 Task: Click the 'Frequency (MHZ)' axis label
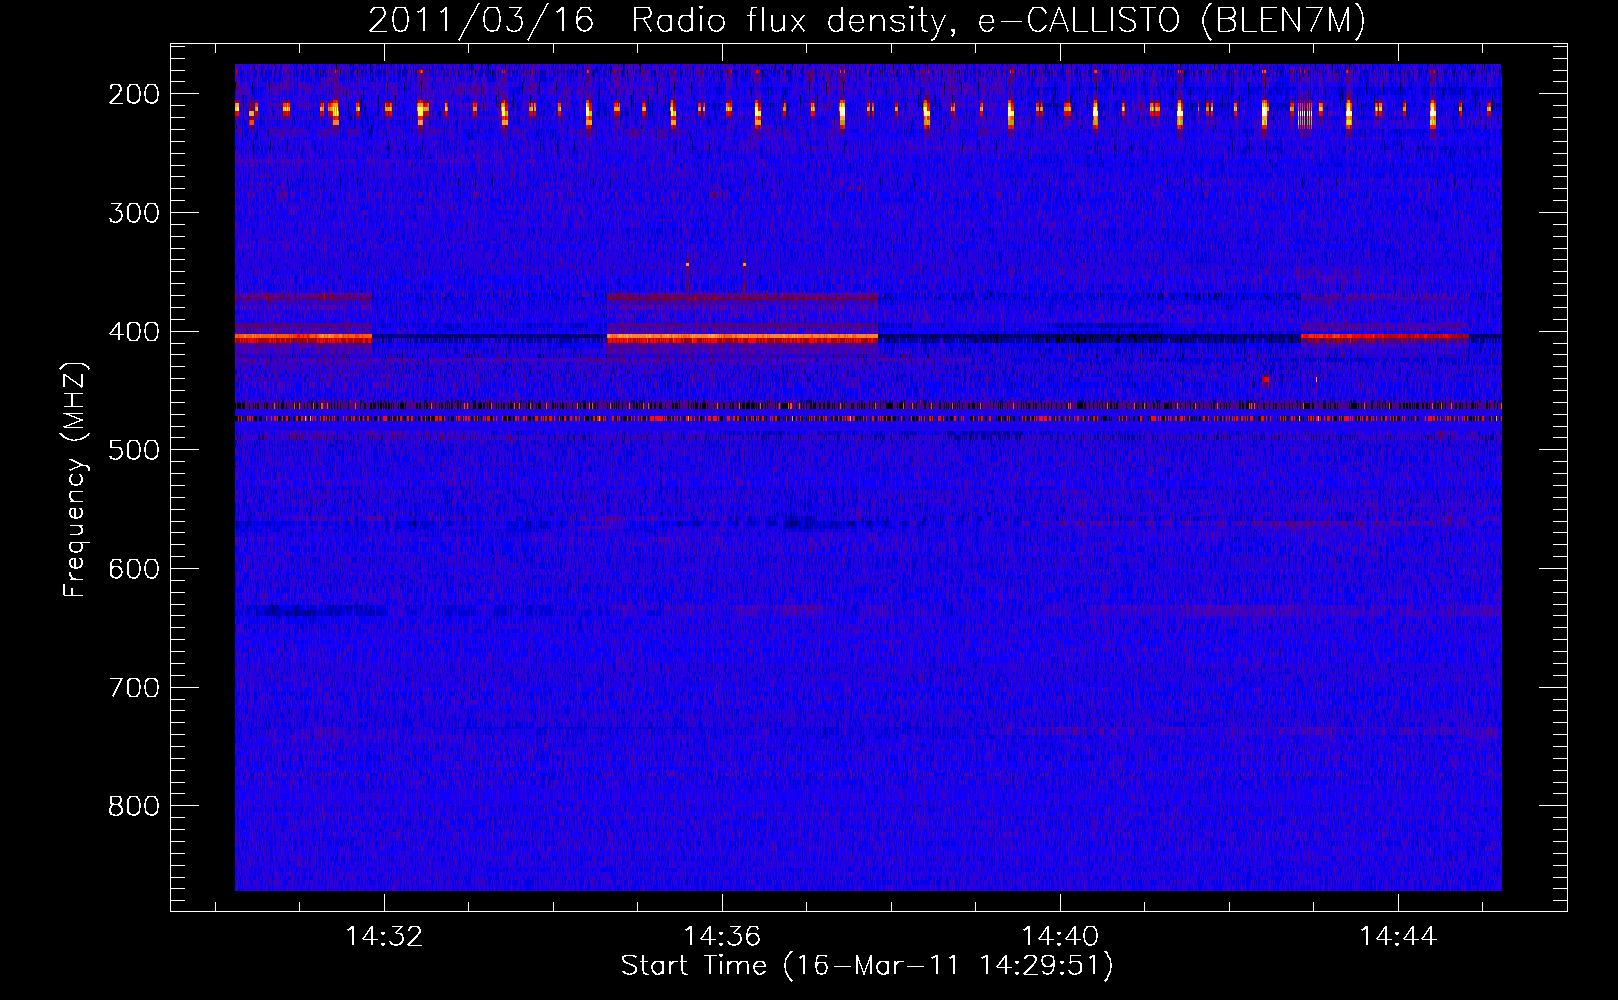click(x=76, y=480)
